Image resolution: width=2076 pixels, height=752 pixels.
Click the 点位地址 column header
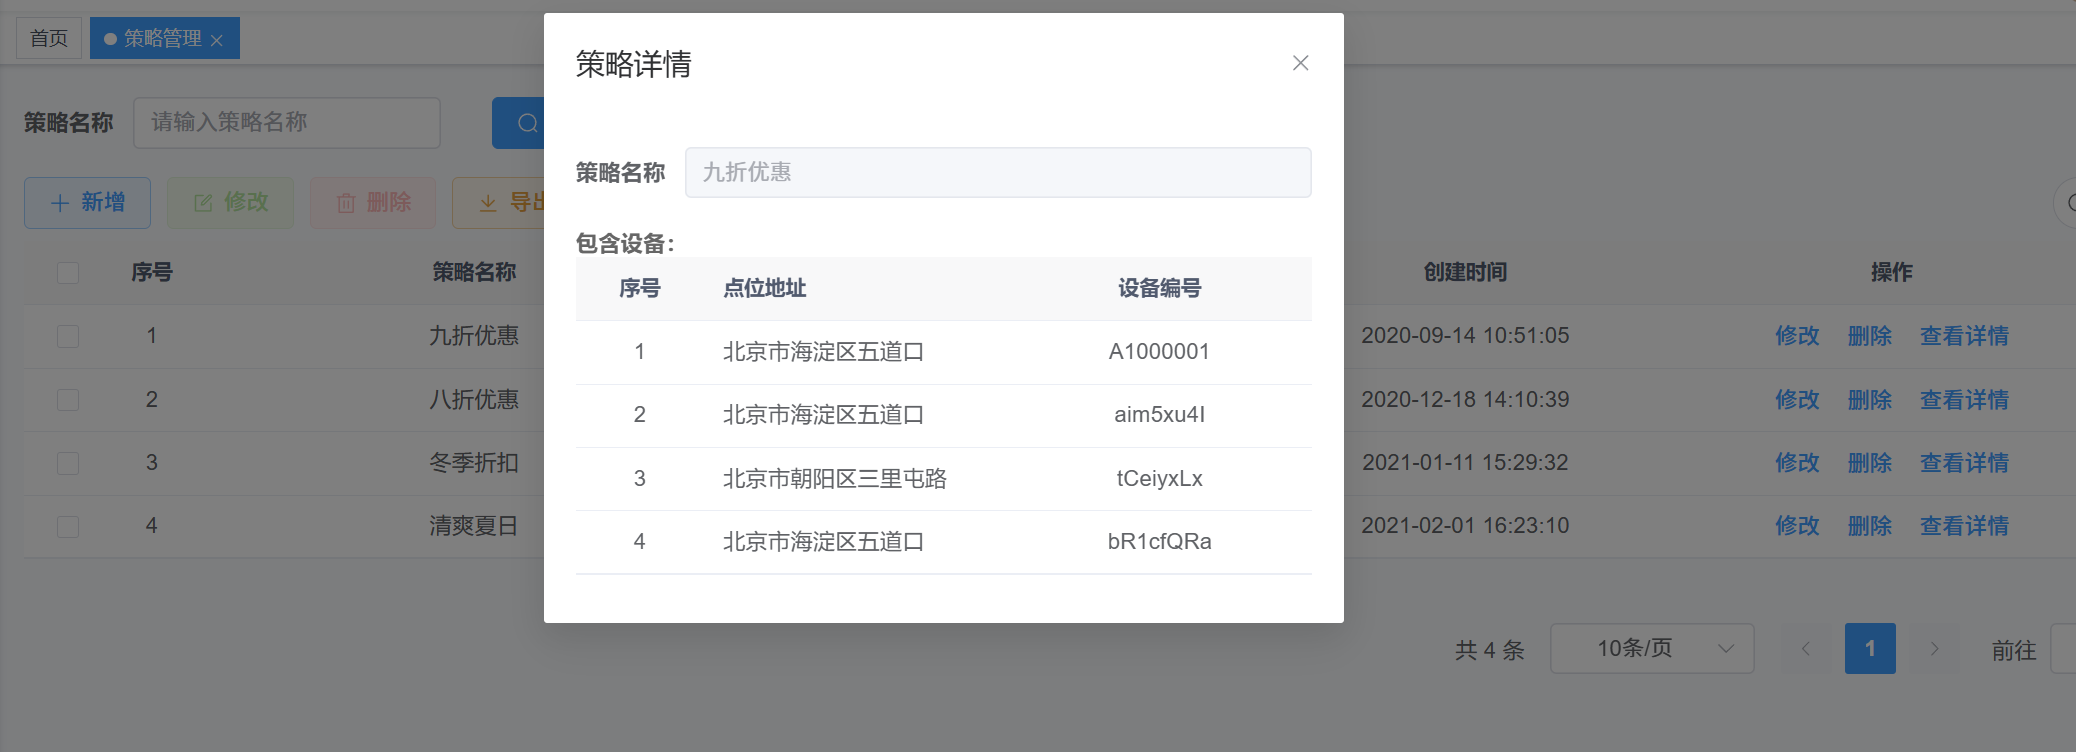click(x=765, y=289)
